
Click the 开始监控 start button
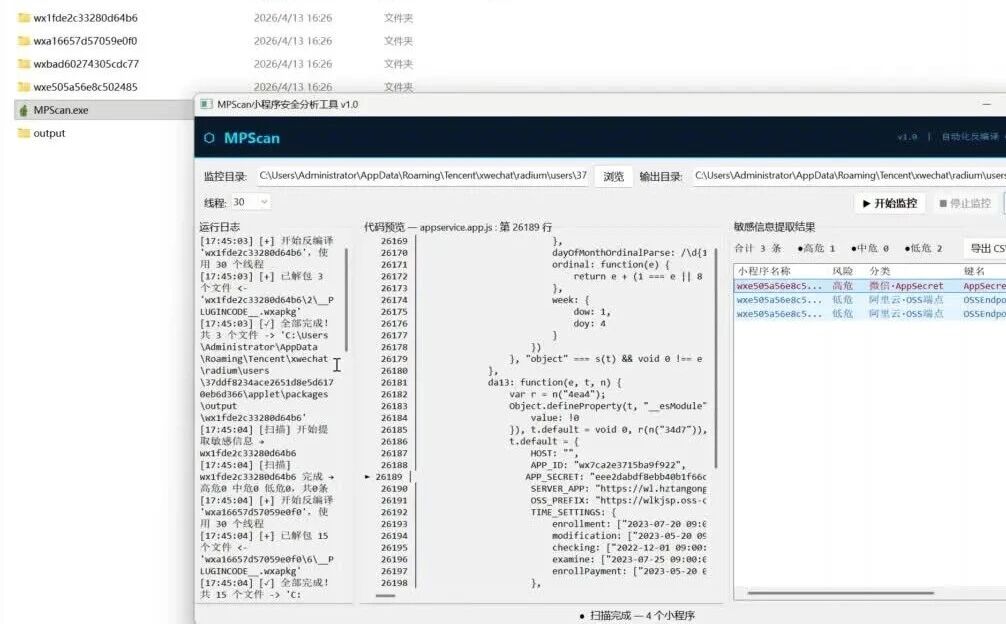(889, 203)
